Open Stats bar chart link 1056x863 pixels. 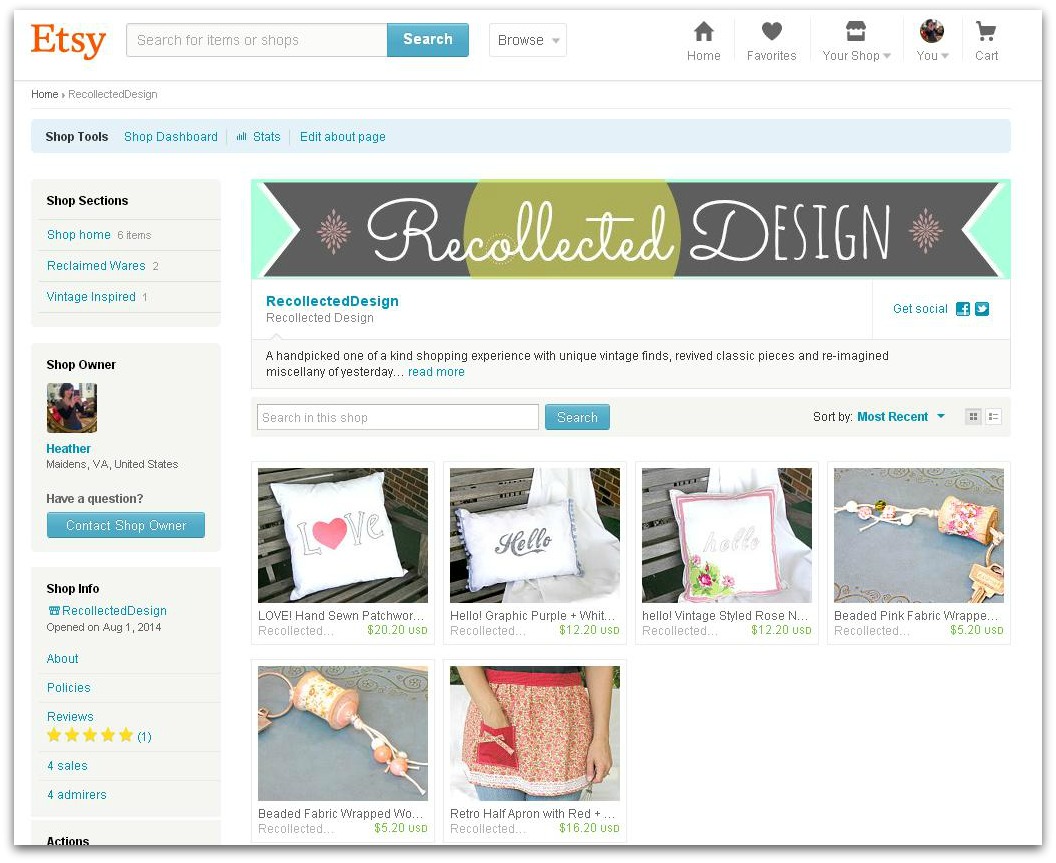click(x=259, y=137)
